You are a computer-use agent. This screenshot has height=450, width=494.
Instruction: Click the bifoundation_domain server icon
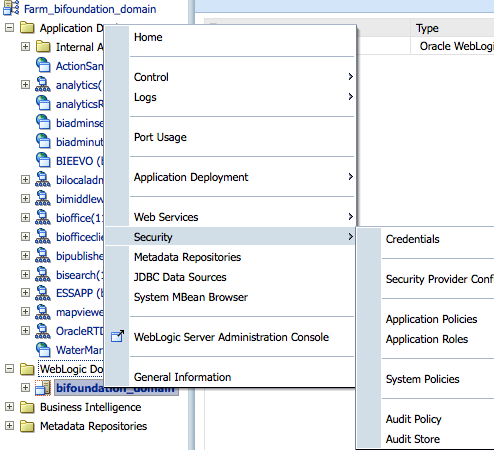coord(43,388)
